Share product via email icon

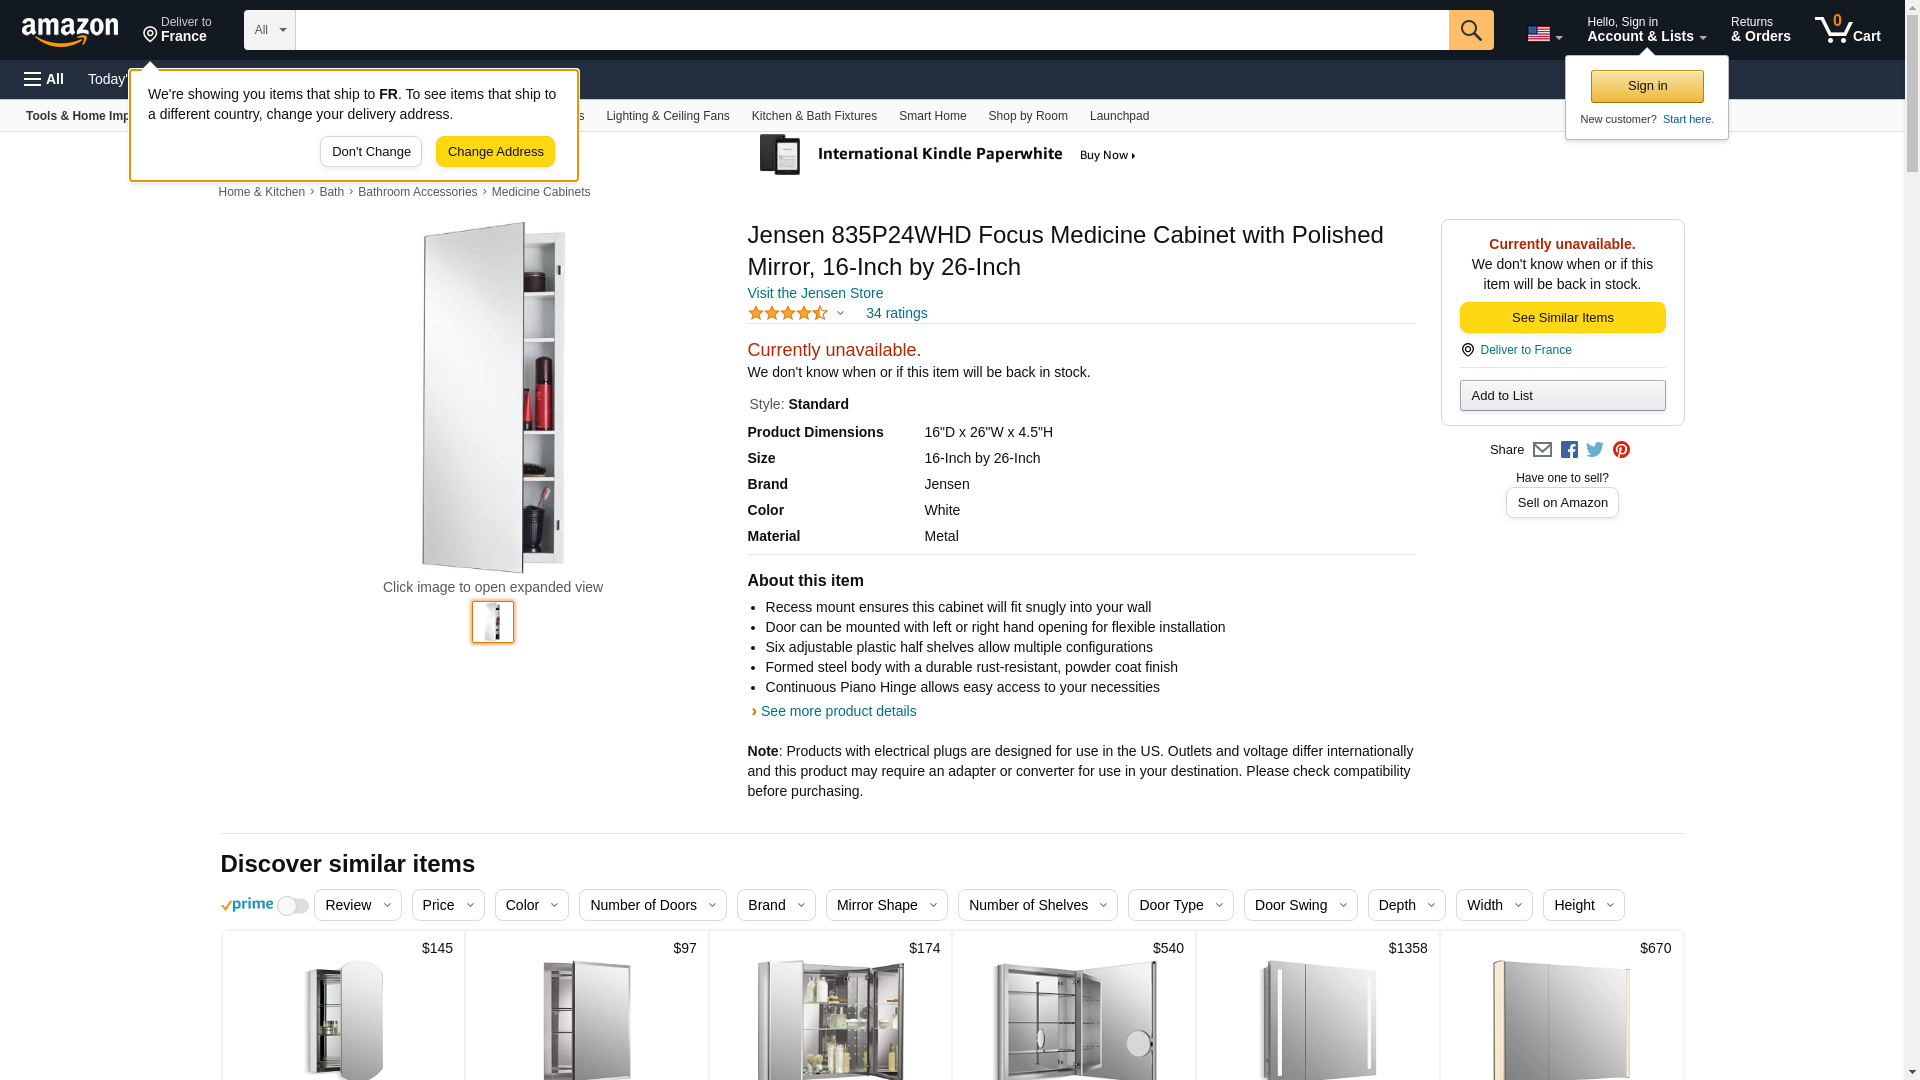pyautogui.click(x=1542, y=450)
